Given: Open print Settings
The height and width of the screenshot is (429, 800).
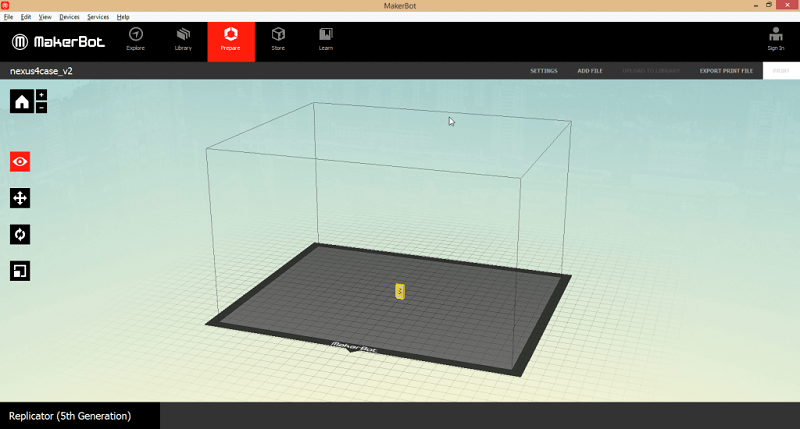Looking at the screenshot, I should click(543, 71).
